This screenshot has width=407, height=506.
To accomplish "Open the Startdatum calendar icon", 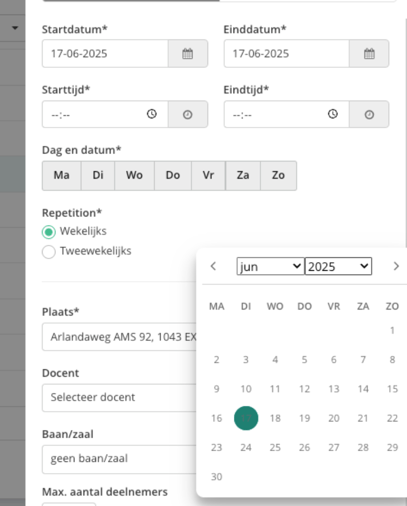I will (x=188, y=54).
